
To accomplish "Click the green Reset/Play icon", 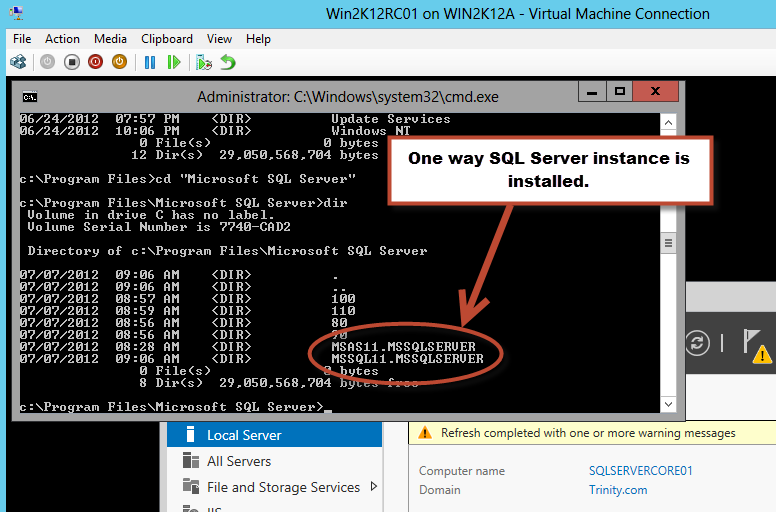I will tap(174, 62).
